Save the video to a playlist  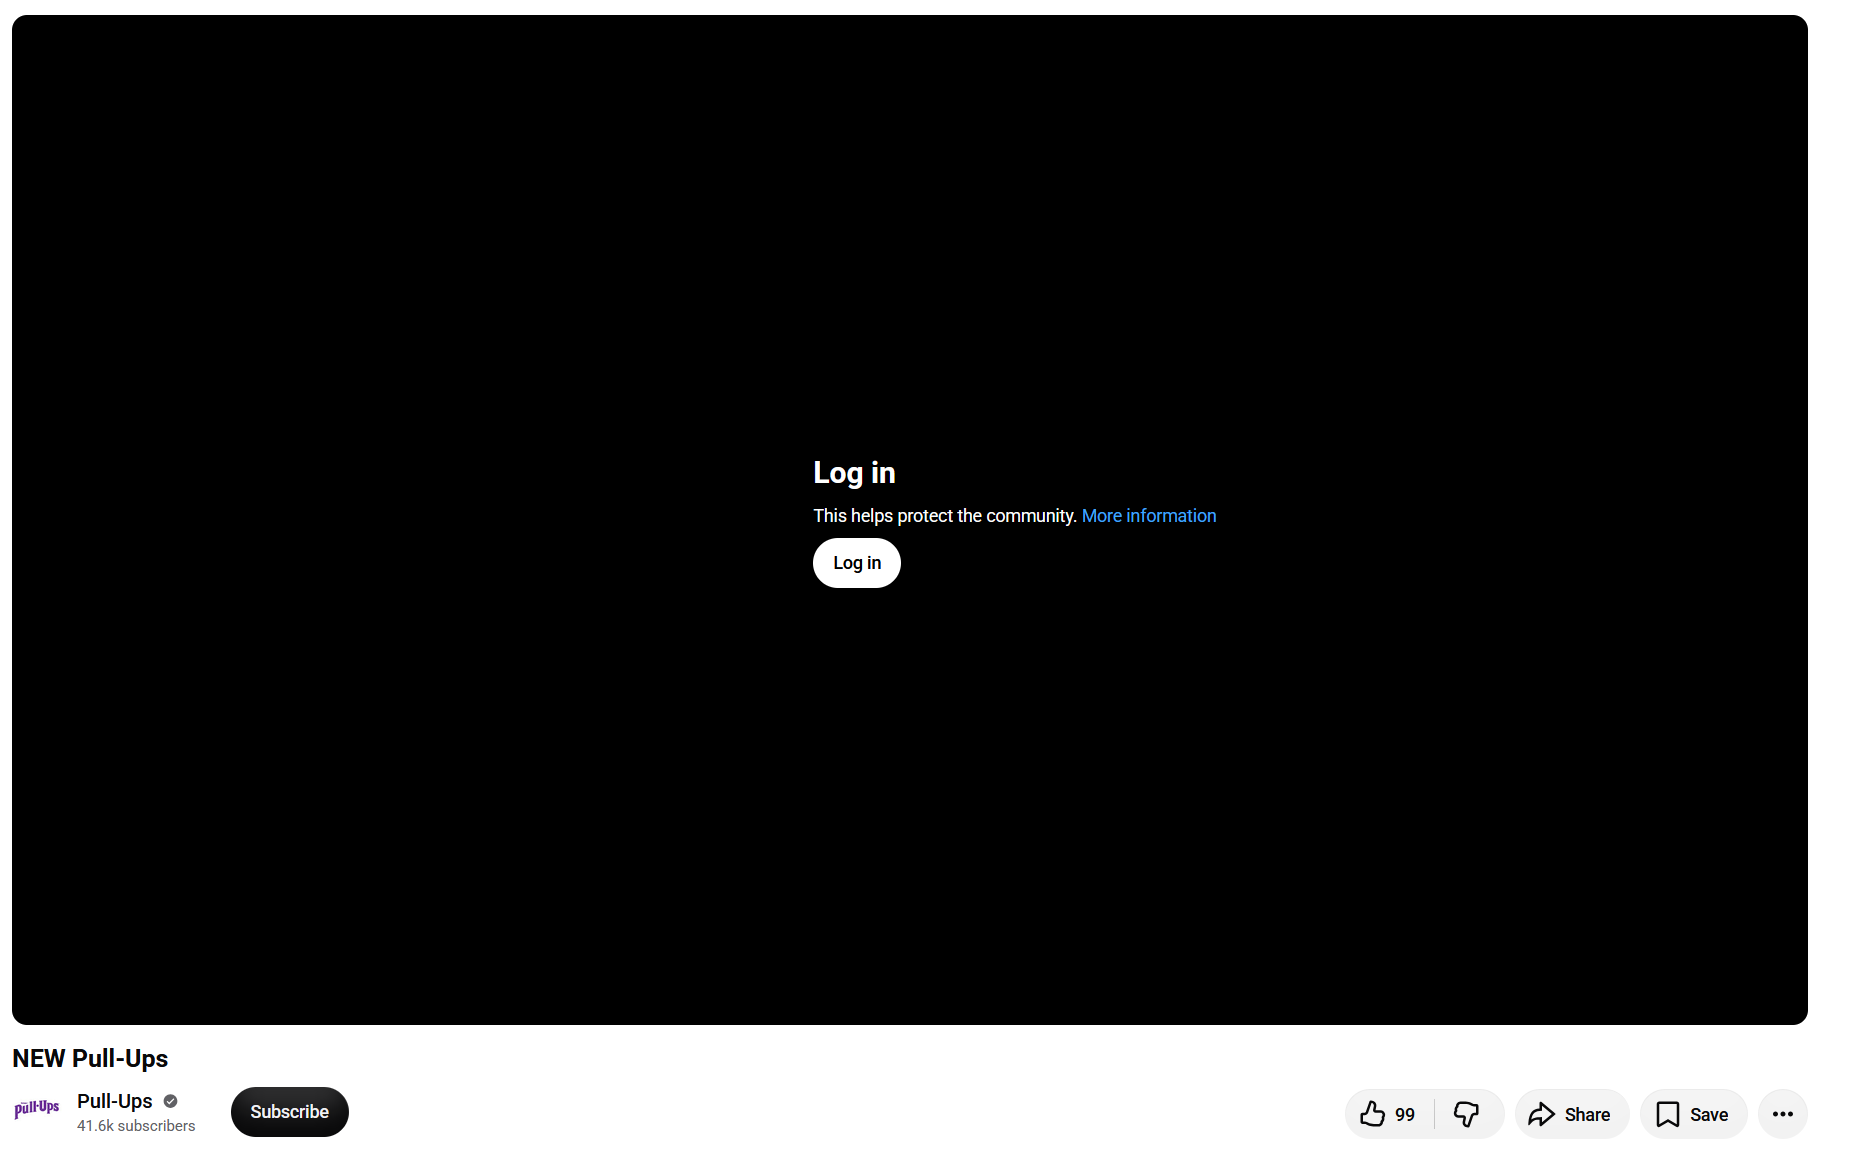(x=1693, y=1114)
